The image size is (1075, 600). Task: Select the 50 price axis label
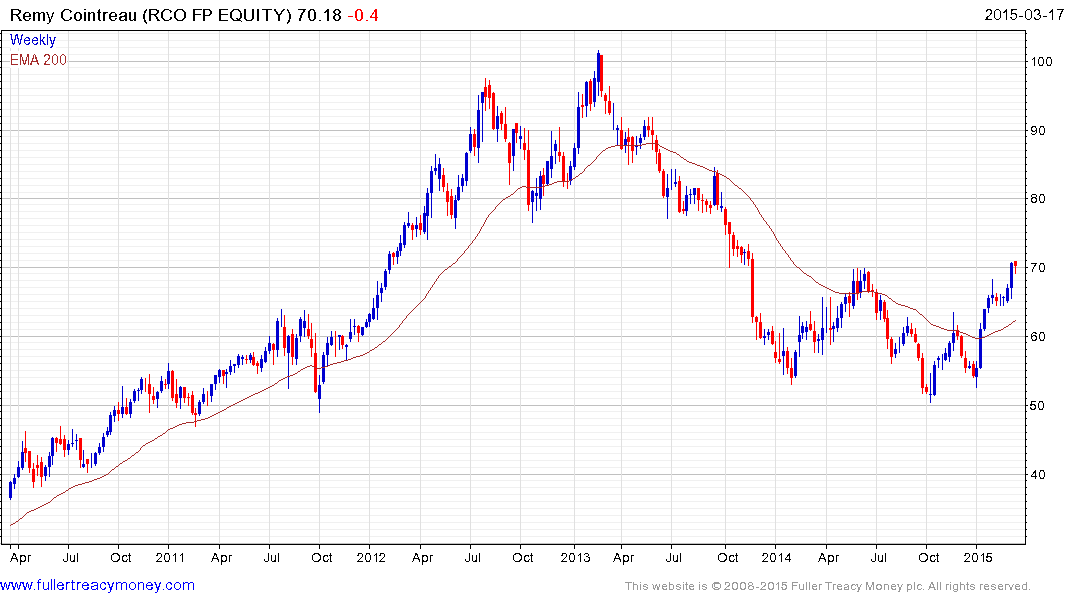click(1038, 405)
